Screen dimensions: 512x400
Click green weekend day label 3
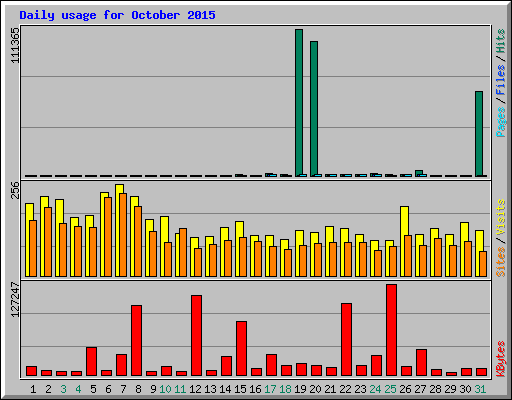point(63,389)
